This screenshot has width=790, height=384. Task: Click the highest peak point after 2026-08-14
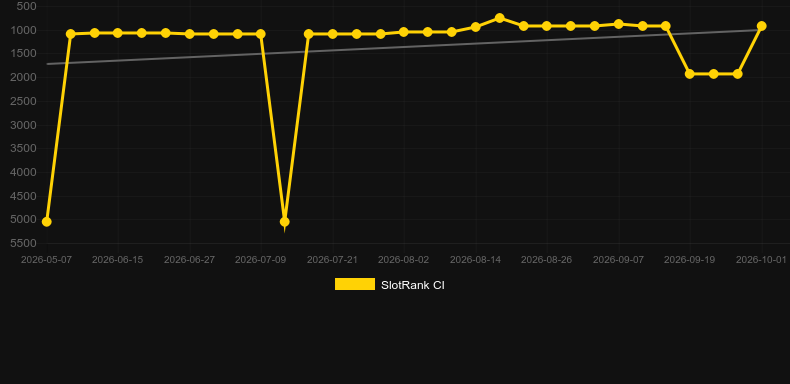499,18
